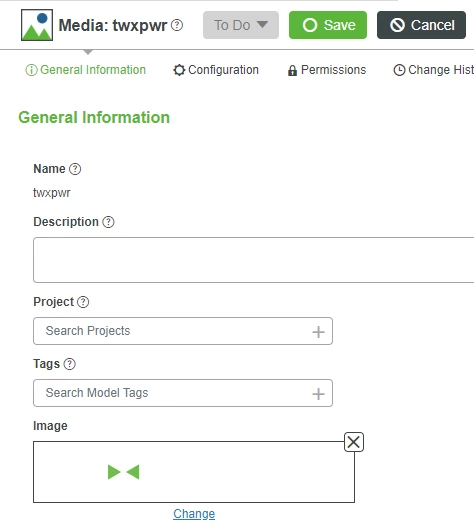Click the Change image link
Screen dimensions: 474x530
(x=194, y=513)
